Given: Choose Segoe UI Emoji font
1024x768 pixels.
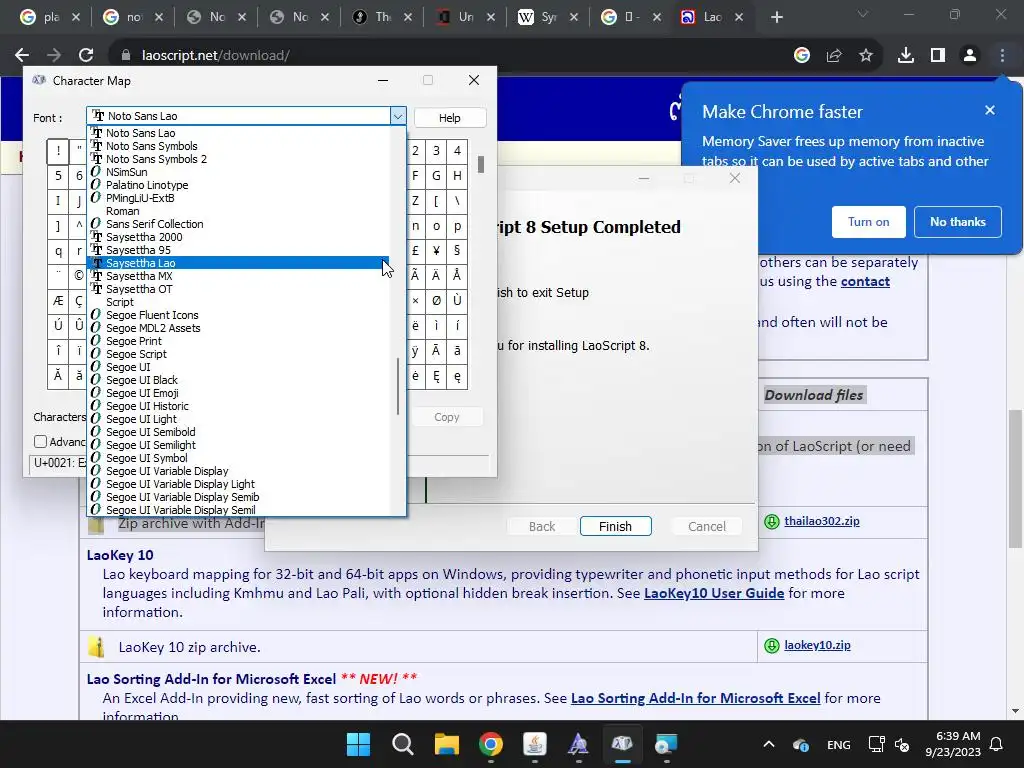Looking at the screenshot, I should point(238,392).
